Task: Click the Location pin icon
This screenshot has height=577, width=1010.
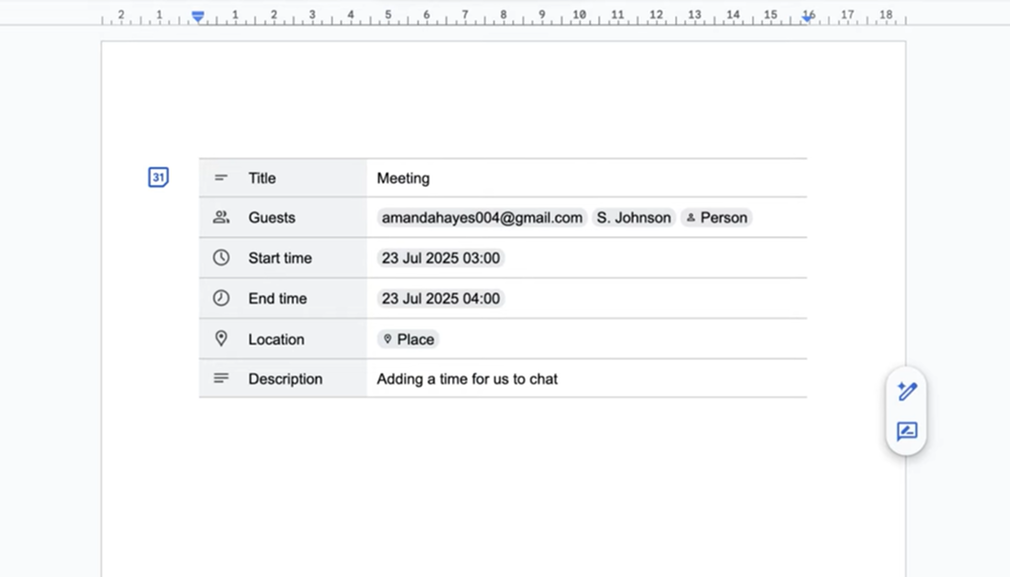Action: (x=222, y=338)
